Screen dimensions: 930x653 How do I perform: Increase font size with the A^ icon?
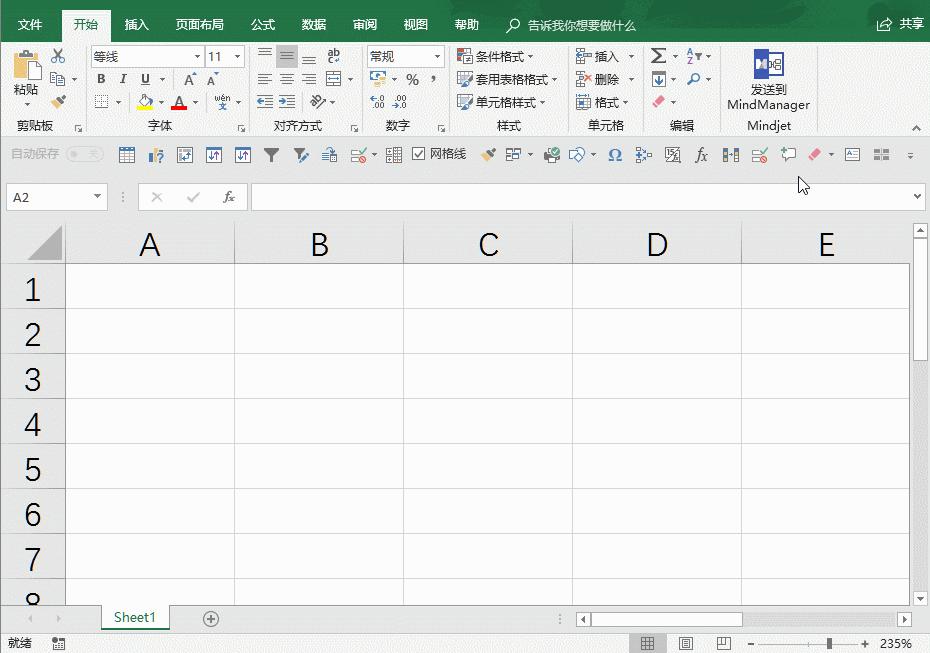[190, 78]
